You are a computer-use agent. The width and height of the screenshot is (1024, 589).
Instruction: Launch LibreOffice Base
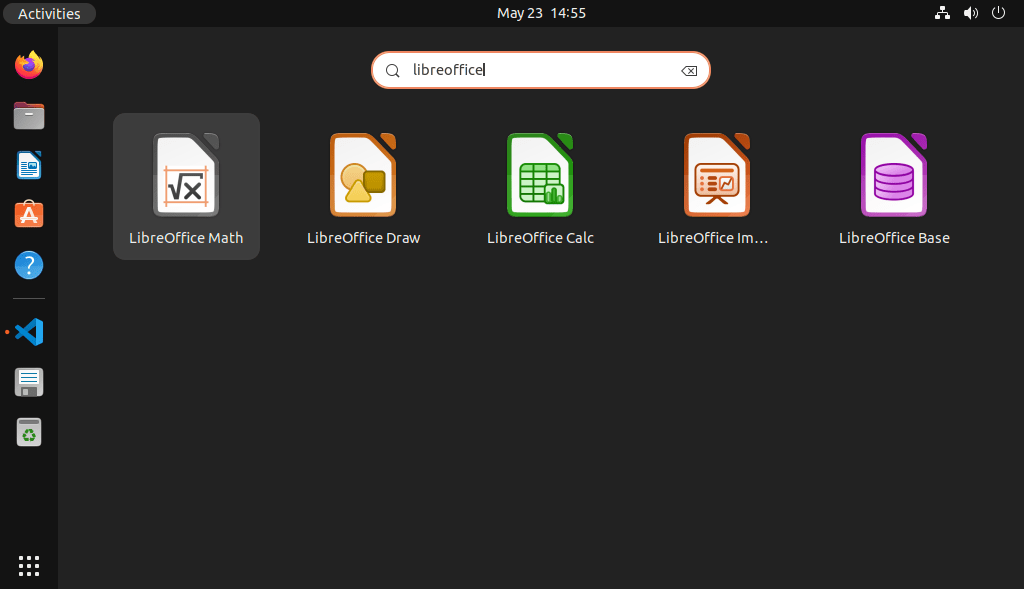[894, 186]
